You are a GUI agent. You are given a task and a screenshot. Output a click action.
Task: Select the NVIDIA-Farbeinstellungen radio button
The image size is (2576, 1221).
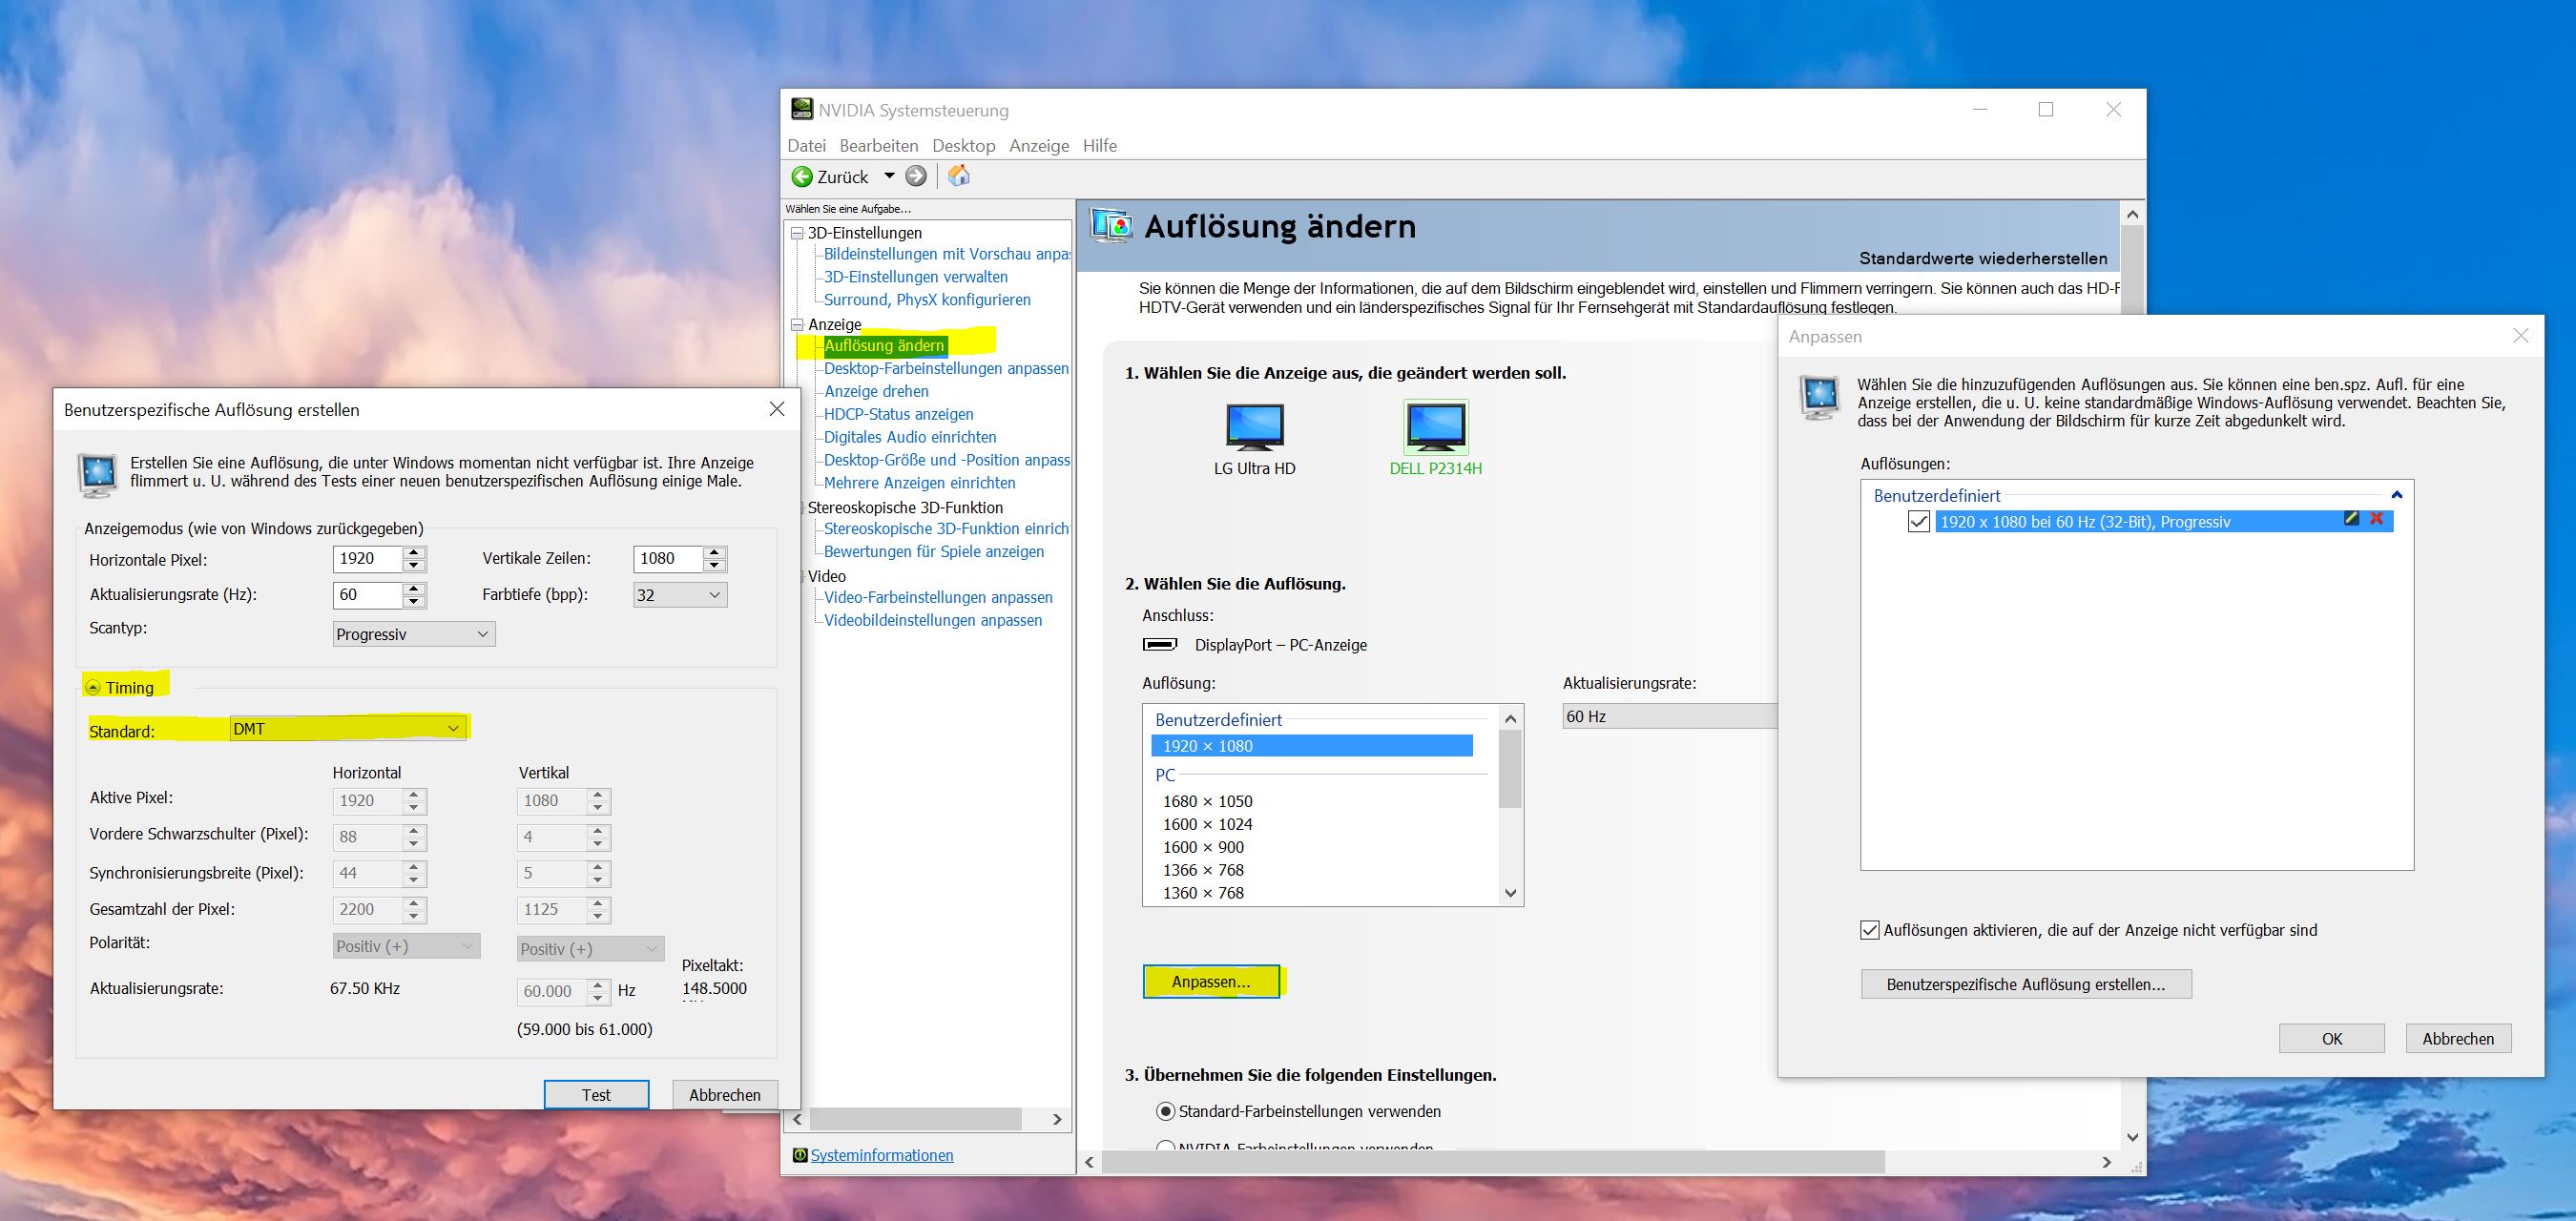point(1165,1148)
